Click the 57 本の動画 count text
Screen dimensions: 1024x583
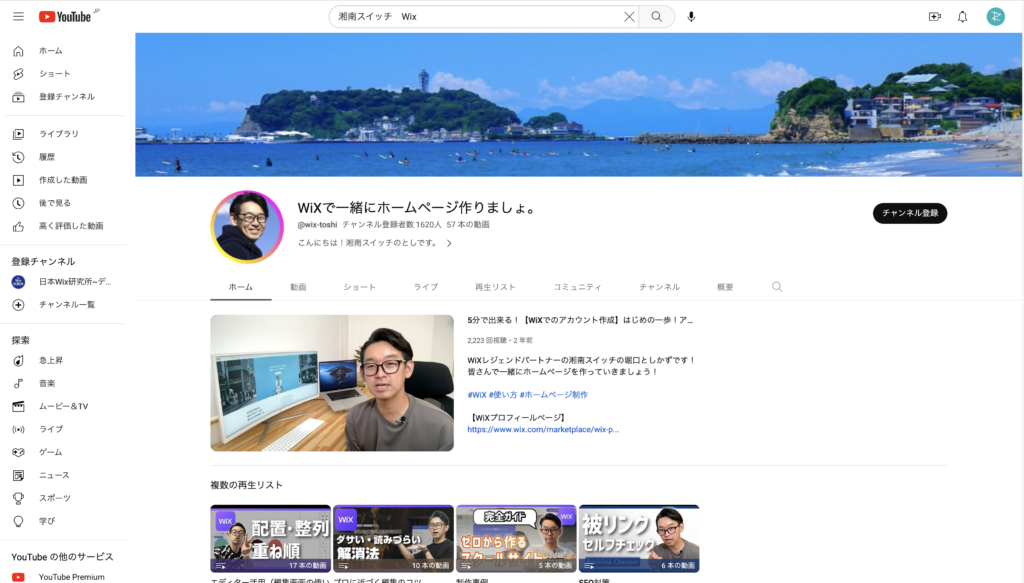[x=468, y=225]
